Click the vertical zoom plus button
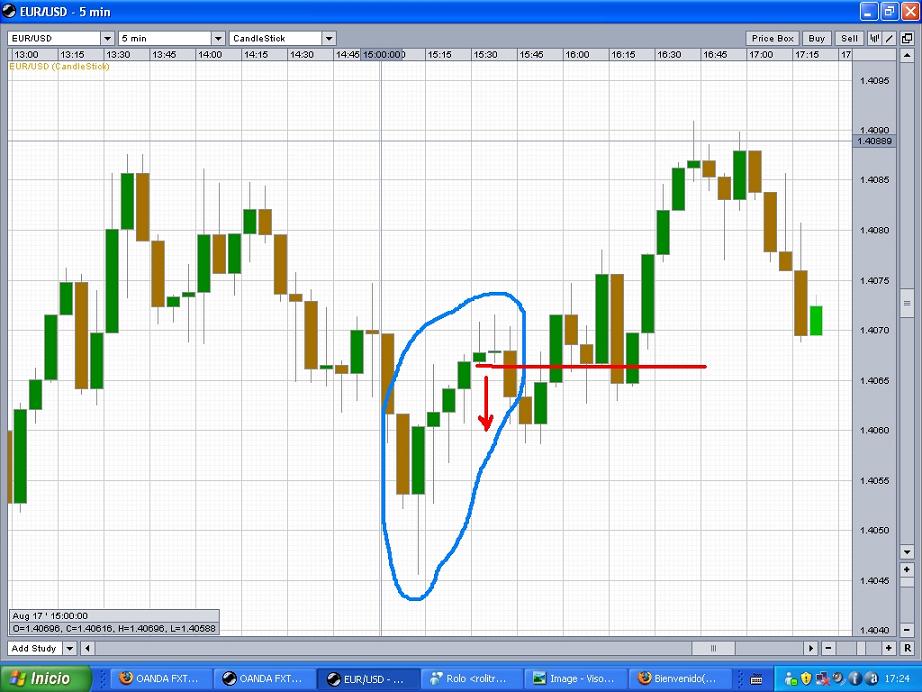The height and width of the screenshot is (692, 922). coord(907,570)
